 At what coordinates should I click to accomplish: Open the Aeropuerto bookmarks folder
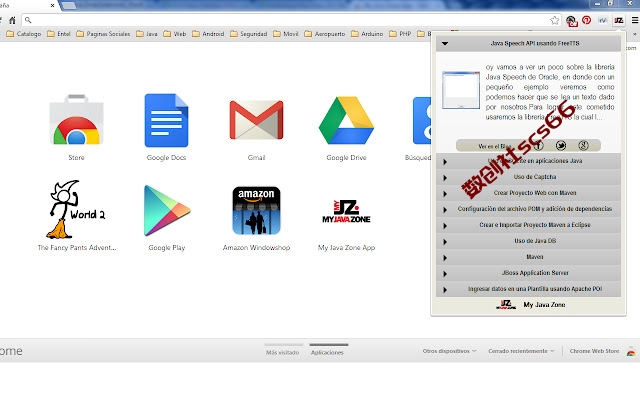pos(325,34)
